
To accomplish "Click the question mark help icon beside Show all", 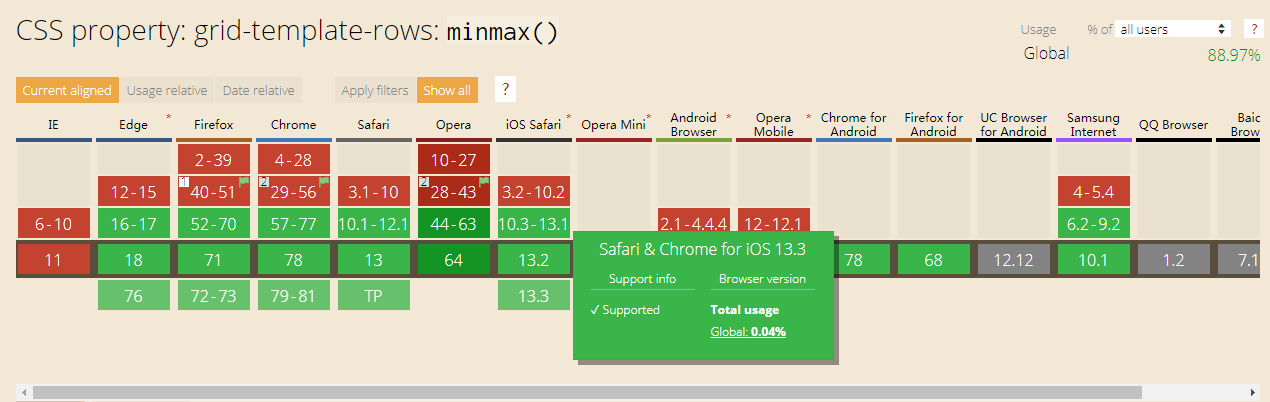I will [505, 89].
